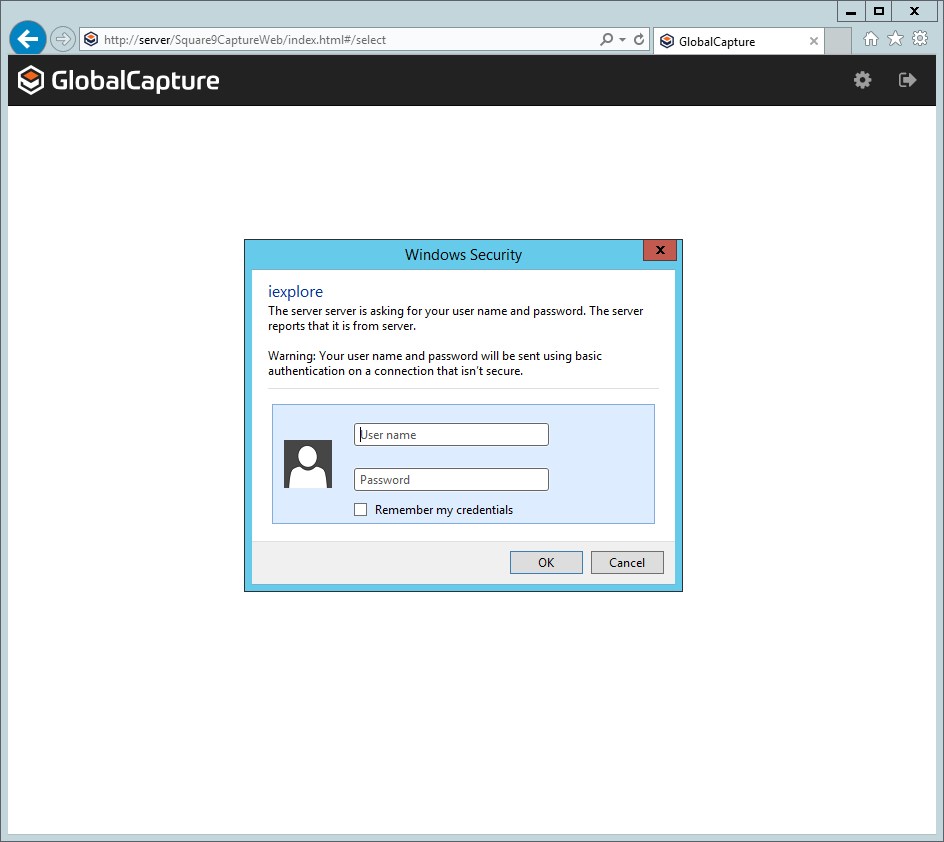
Task: Select the GlobalCapture browser tab
Action: tap(730, 42)
